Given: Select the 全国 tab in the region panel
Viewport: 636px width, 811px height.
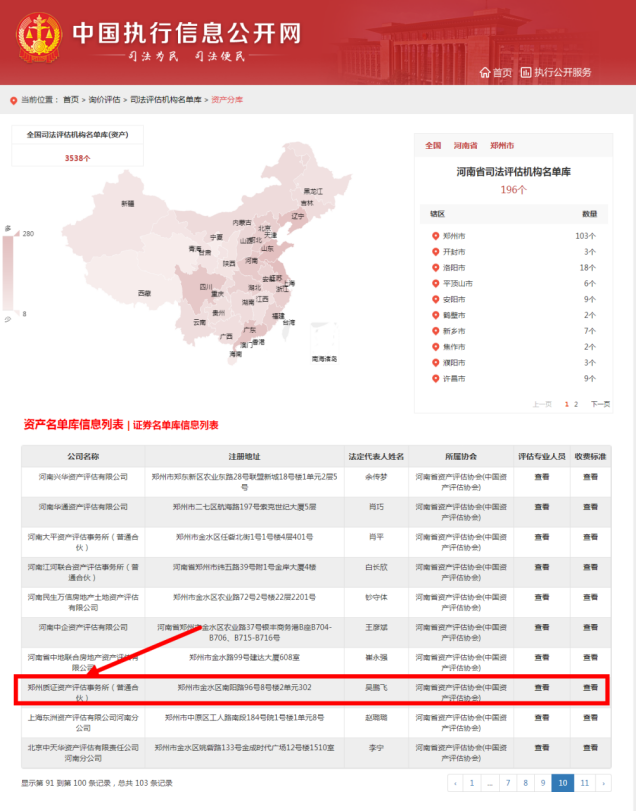Looking at the screenshot, I should click(x=433, y=145).
